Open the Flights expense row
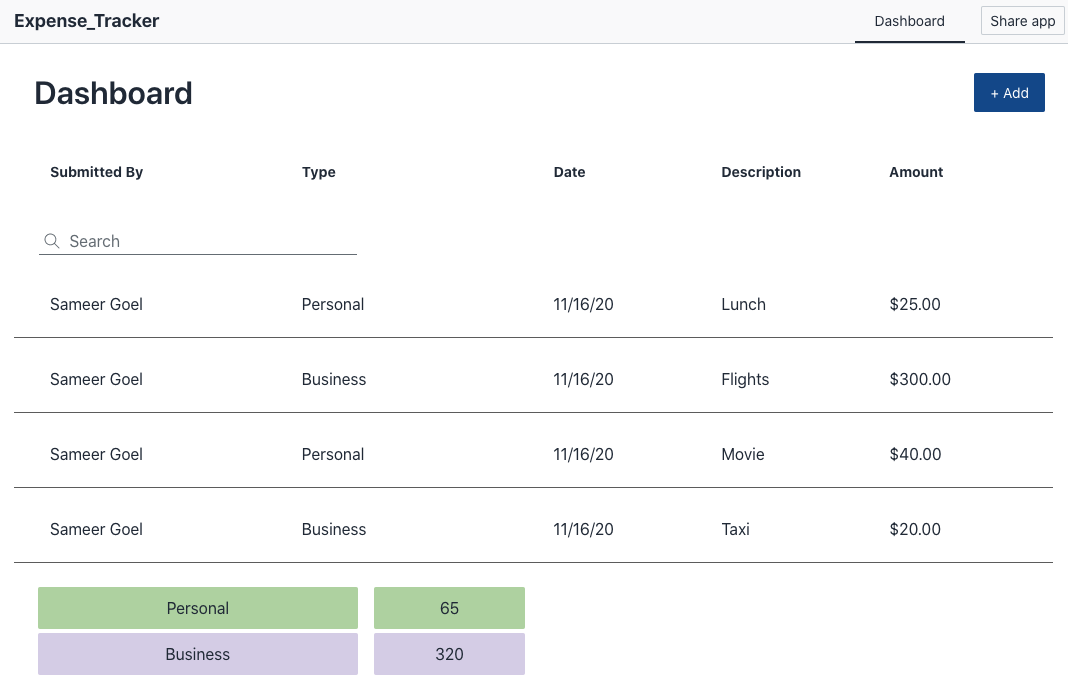The image size is (1068, 692). tap(745, 379)
